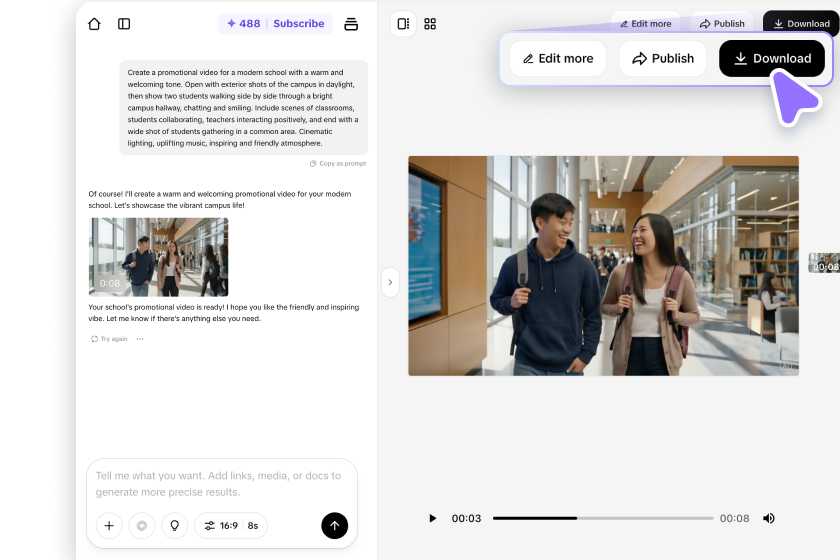The image size is (840, 560).
Task: Send the prompt with the up arrow button
Action: pos(334,526)
